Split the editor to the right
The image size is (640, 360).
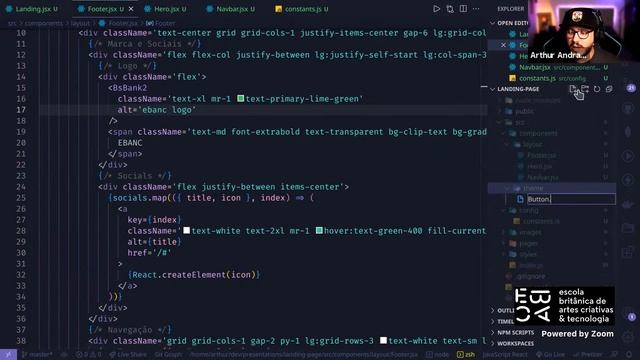pyautogui.click(x=463, y=9)
